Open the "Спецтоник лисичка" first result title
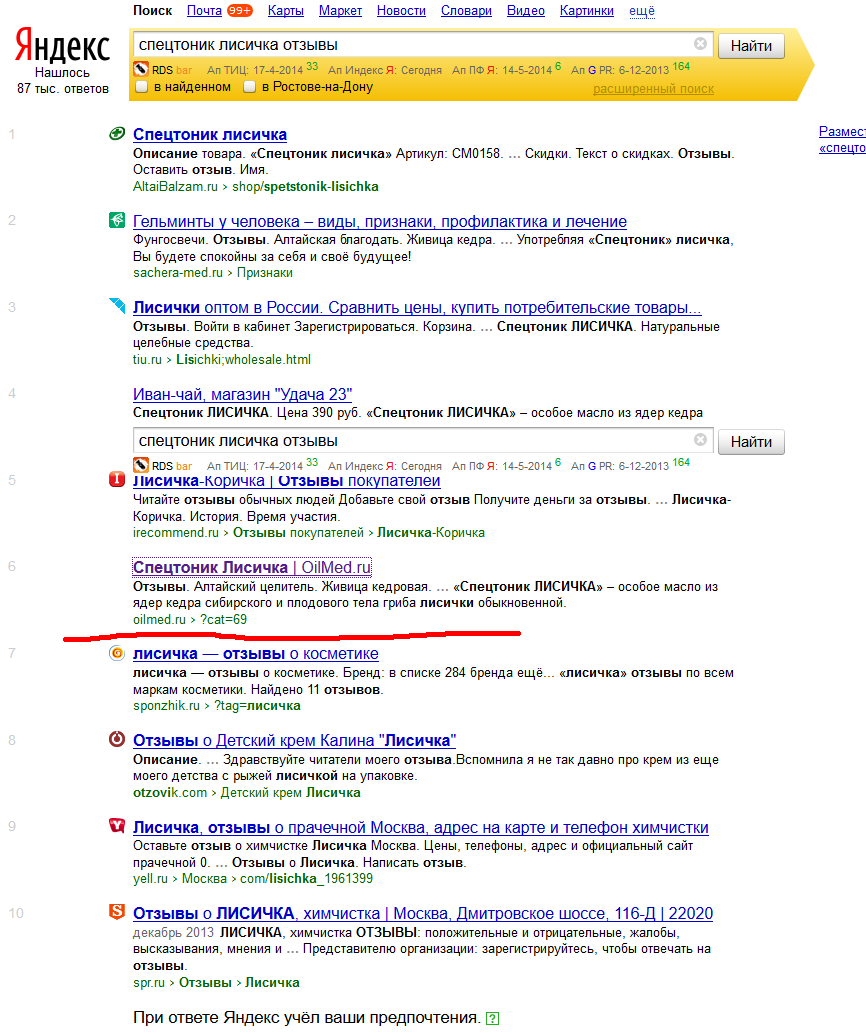The image size is (866, 1034). pyautogui.click(x=210, y=135)
